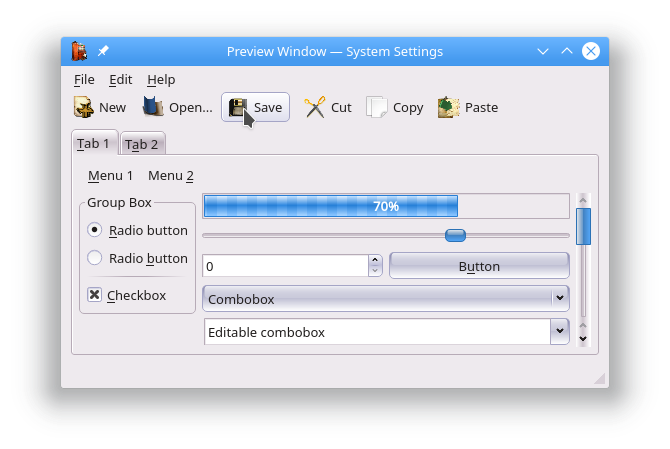Switch to Tab 2
The width and height of the screenshot is (670, 449).
coord(142,144)
